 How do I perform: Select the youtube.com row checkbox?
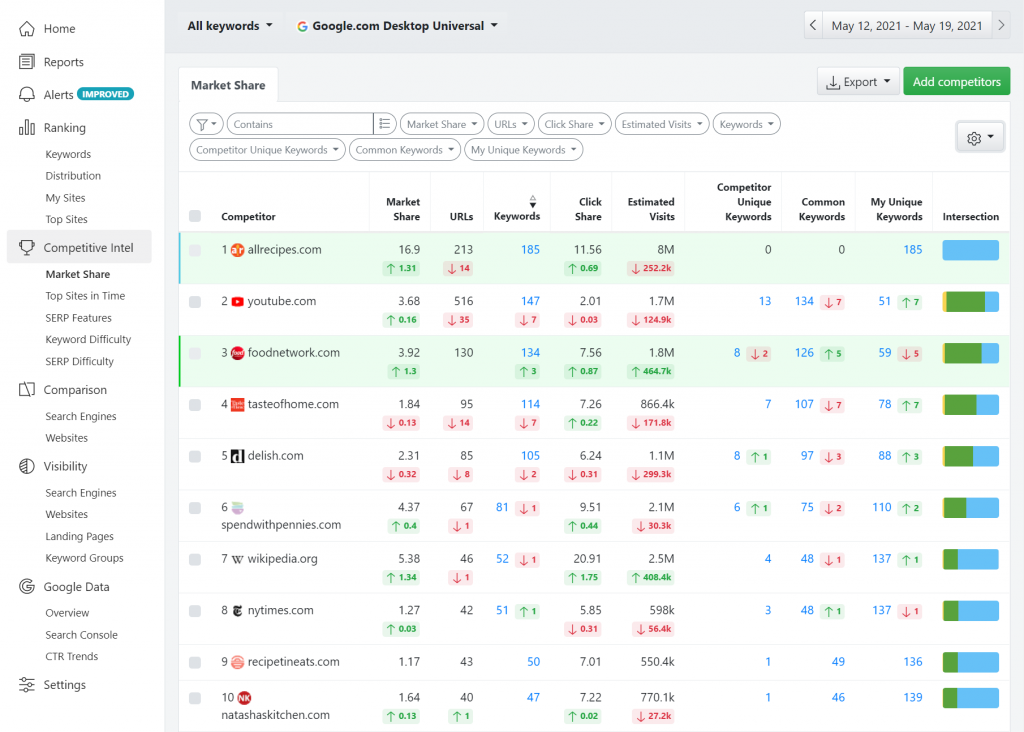point(195,302)
